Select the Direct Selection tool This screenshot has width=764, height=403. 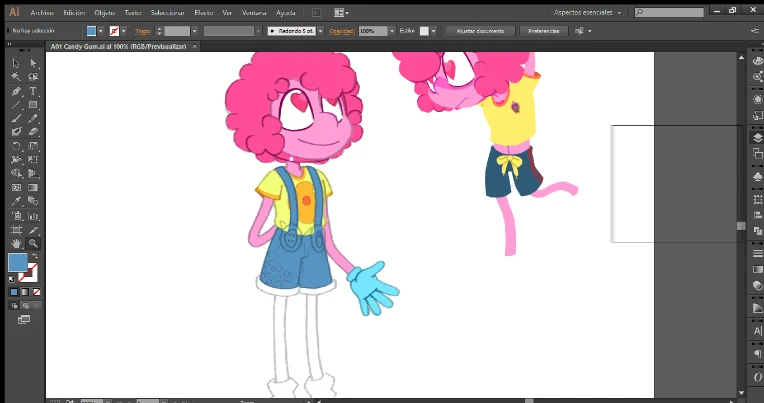tap(33, 63)
